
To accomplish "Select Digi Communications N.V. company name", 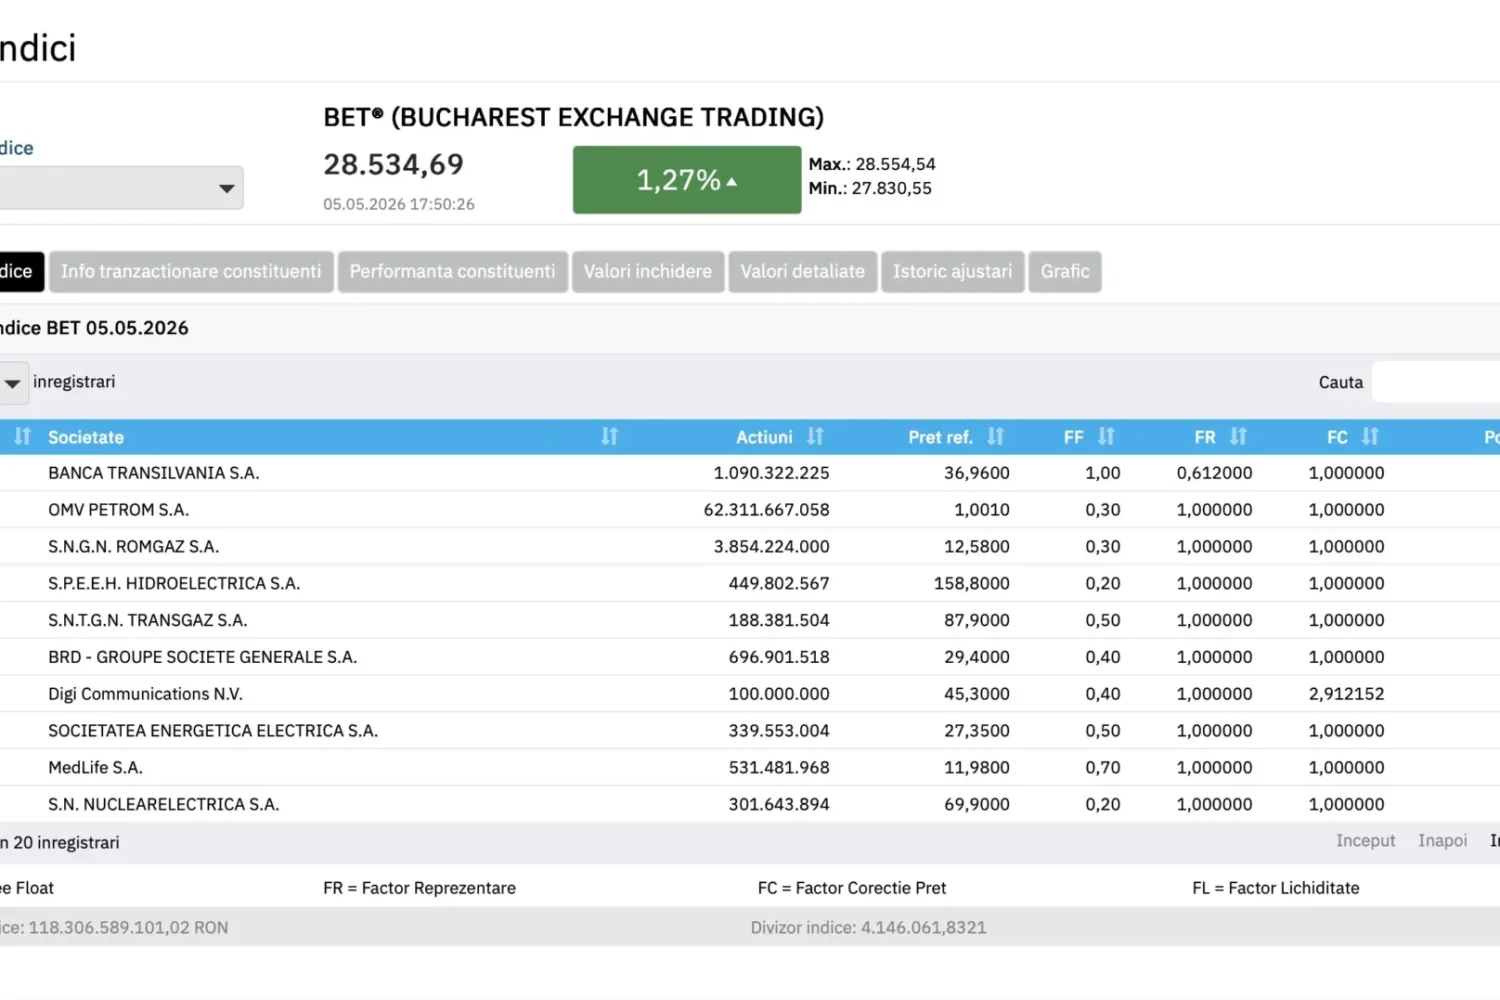I will tap(146, 694).
